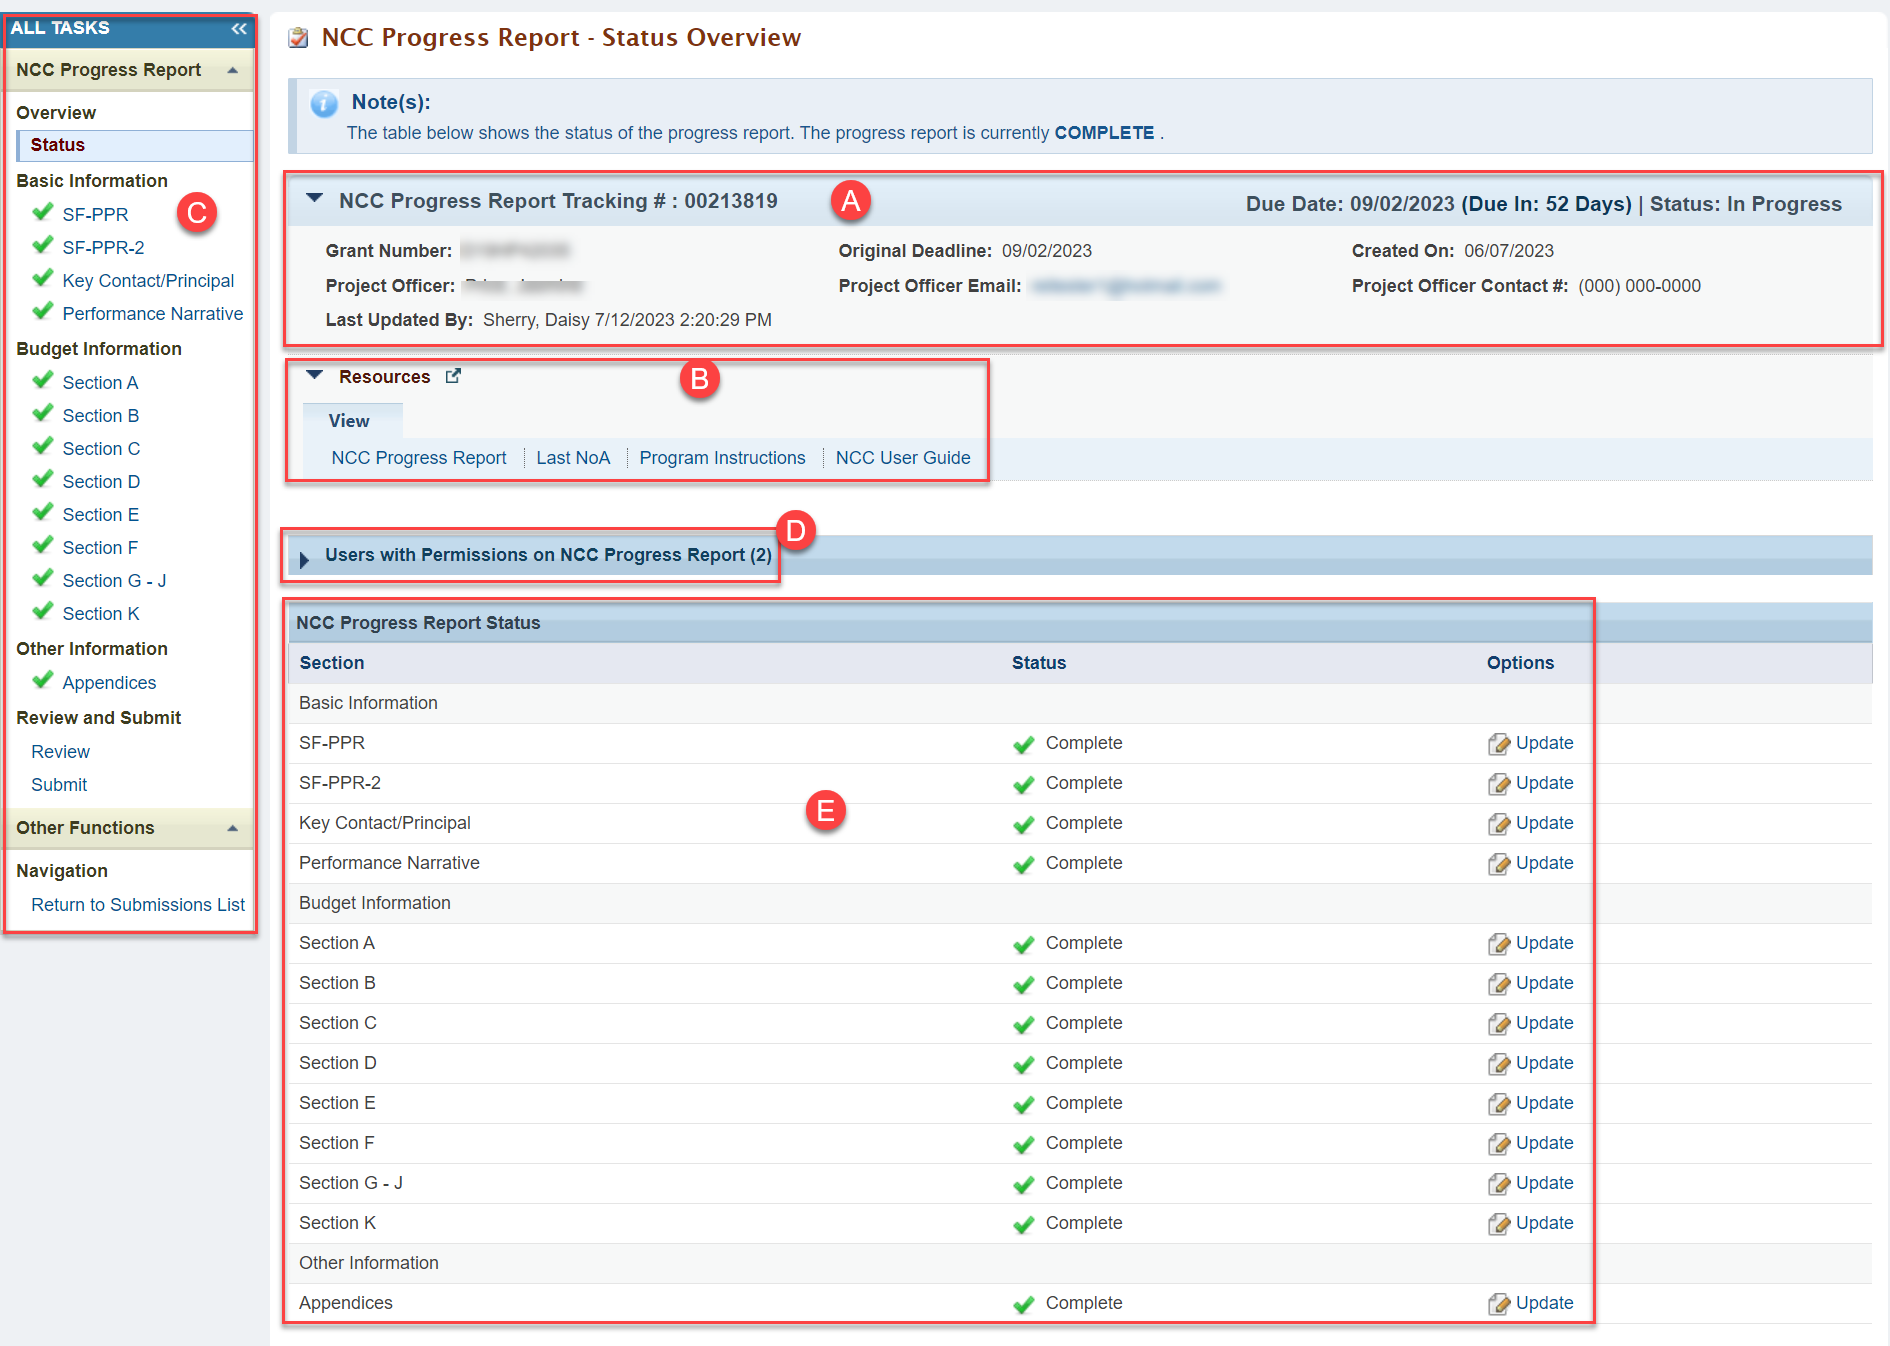Open the Review link under Review and Submit
Screen dimensions: 1890x1346
tap(60, 752)
